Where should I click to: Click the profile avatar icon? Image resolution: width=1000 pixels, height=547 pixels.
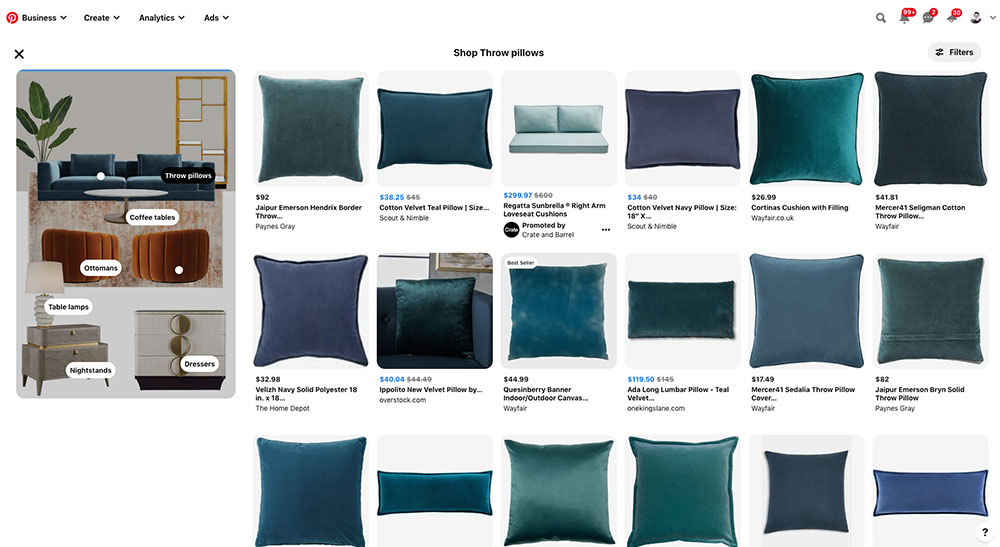point(976,18)
